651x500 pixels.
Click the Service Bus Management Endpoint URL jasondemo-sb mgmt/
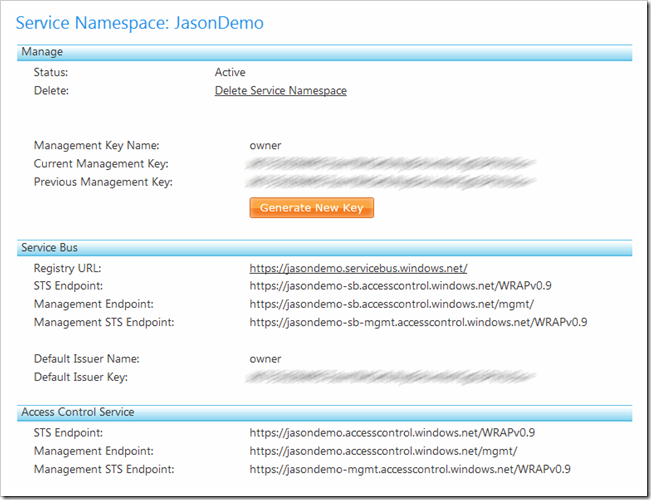(x=392, y=304)
